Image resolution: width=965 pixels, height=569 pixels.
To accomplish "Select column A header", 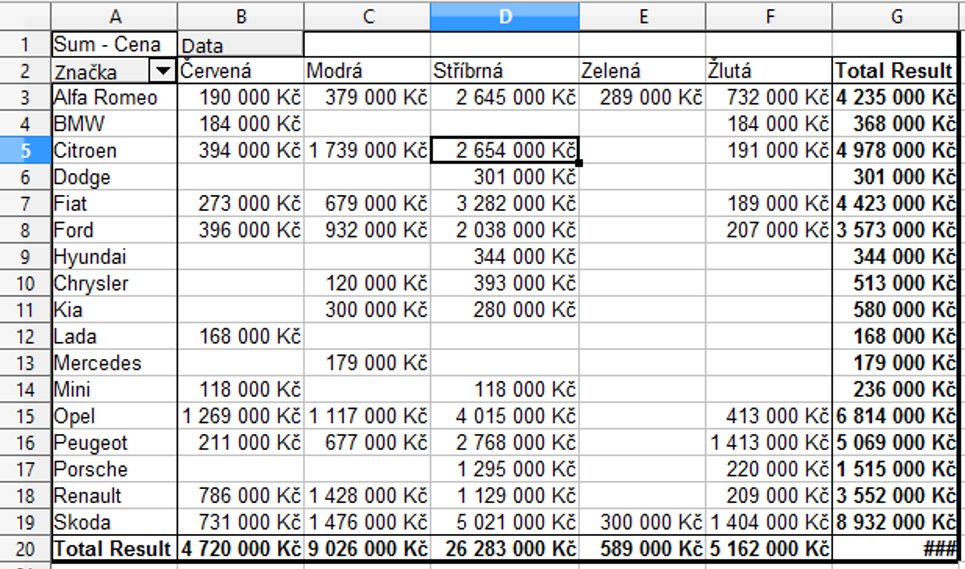I will coord(114,17).
